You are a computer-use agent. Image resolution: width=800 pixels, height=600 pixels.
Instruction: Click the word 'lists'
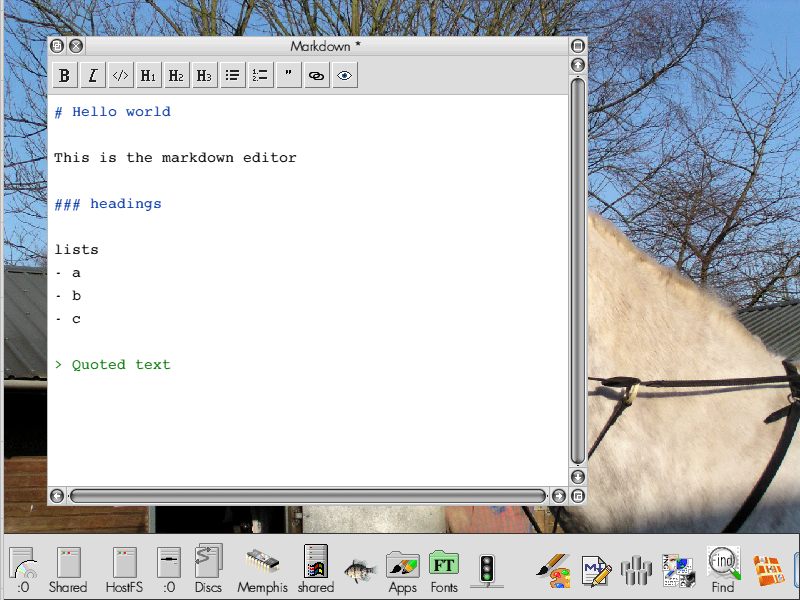[x=77, y=250]
